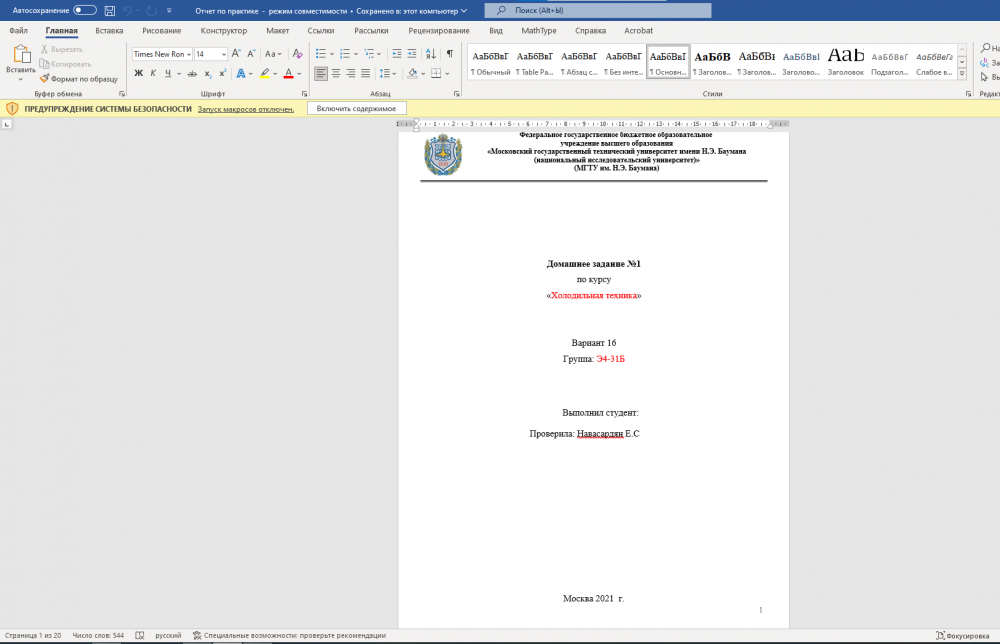Click the increase indent icon
Image resolution: width=1000 pixels, height=644 pixels.
(412, 54)
